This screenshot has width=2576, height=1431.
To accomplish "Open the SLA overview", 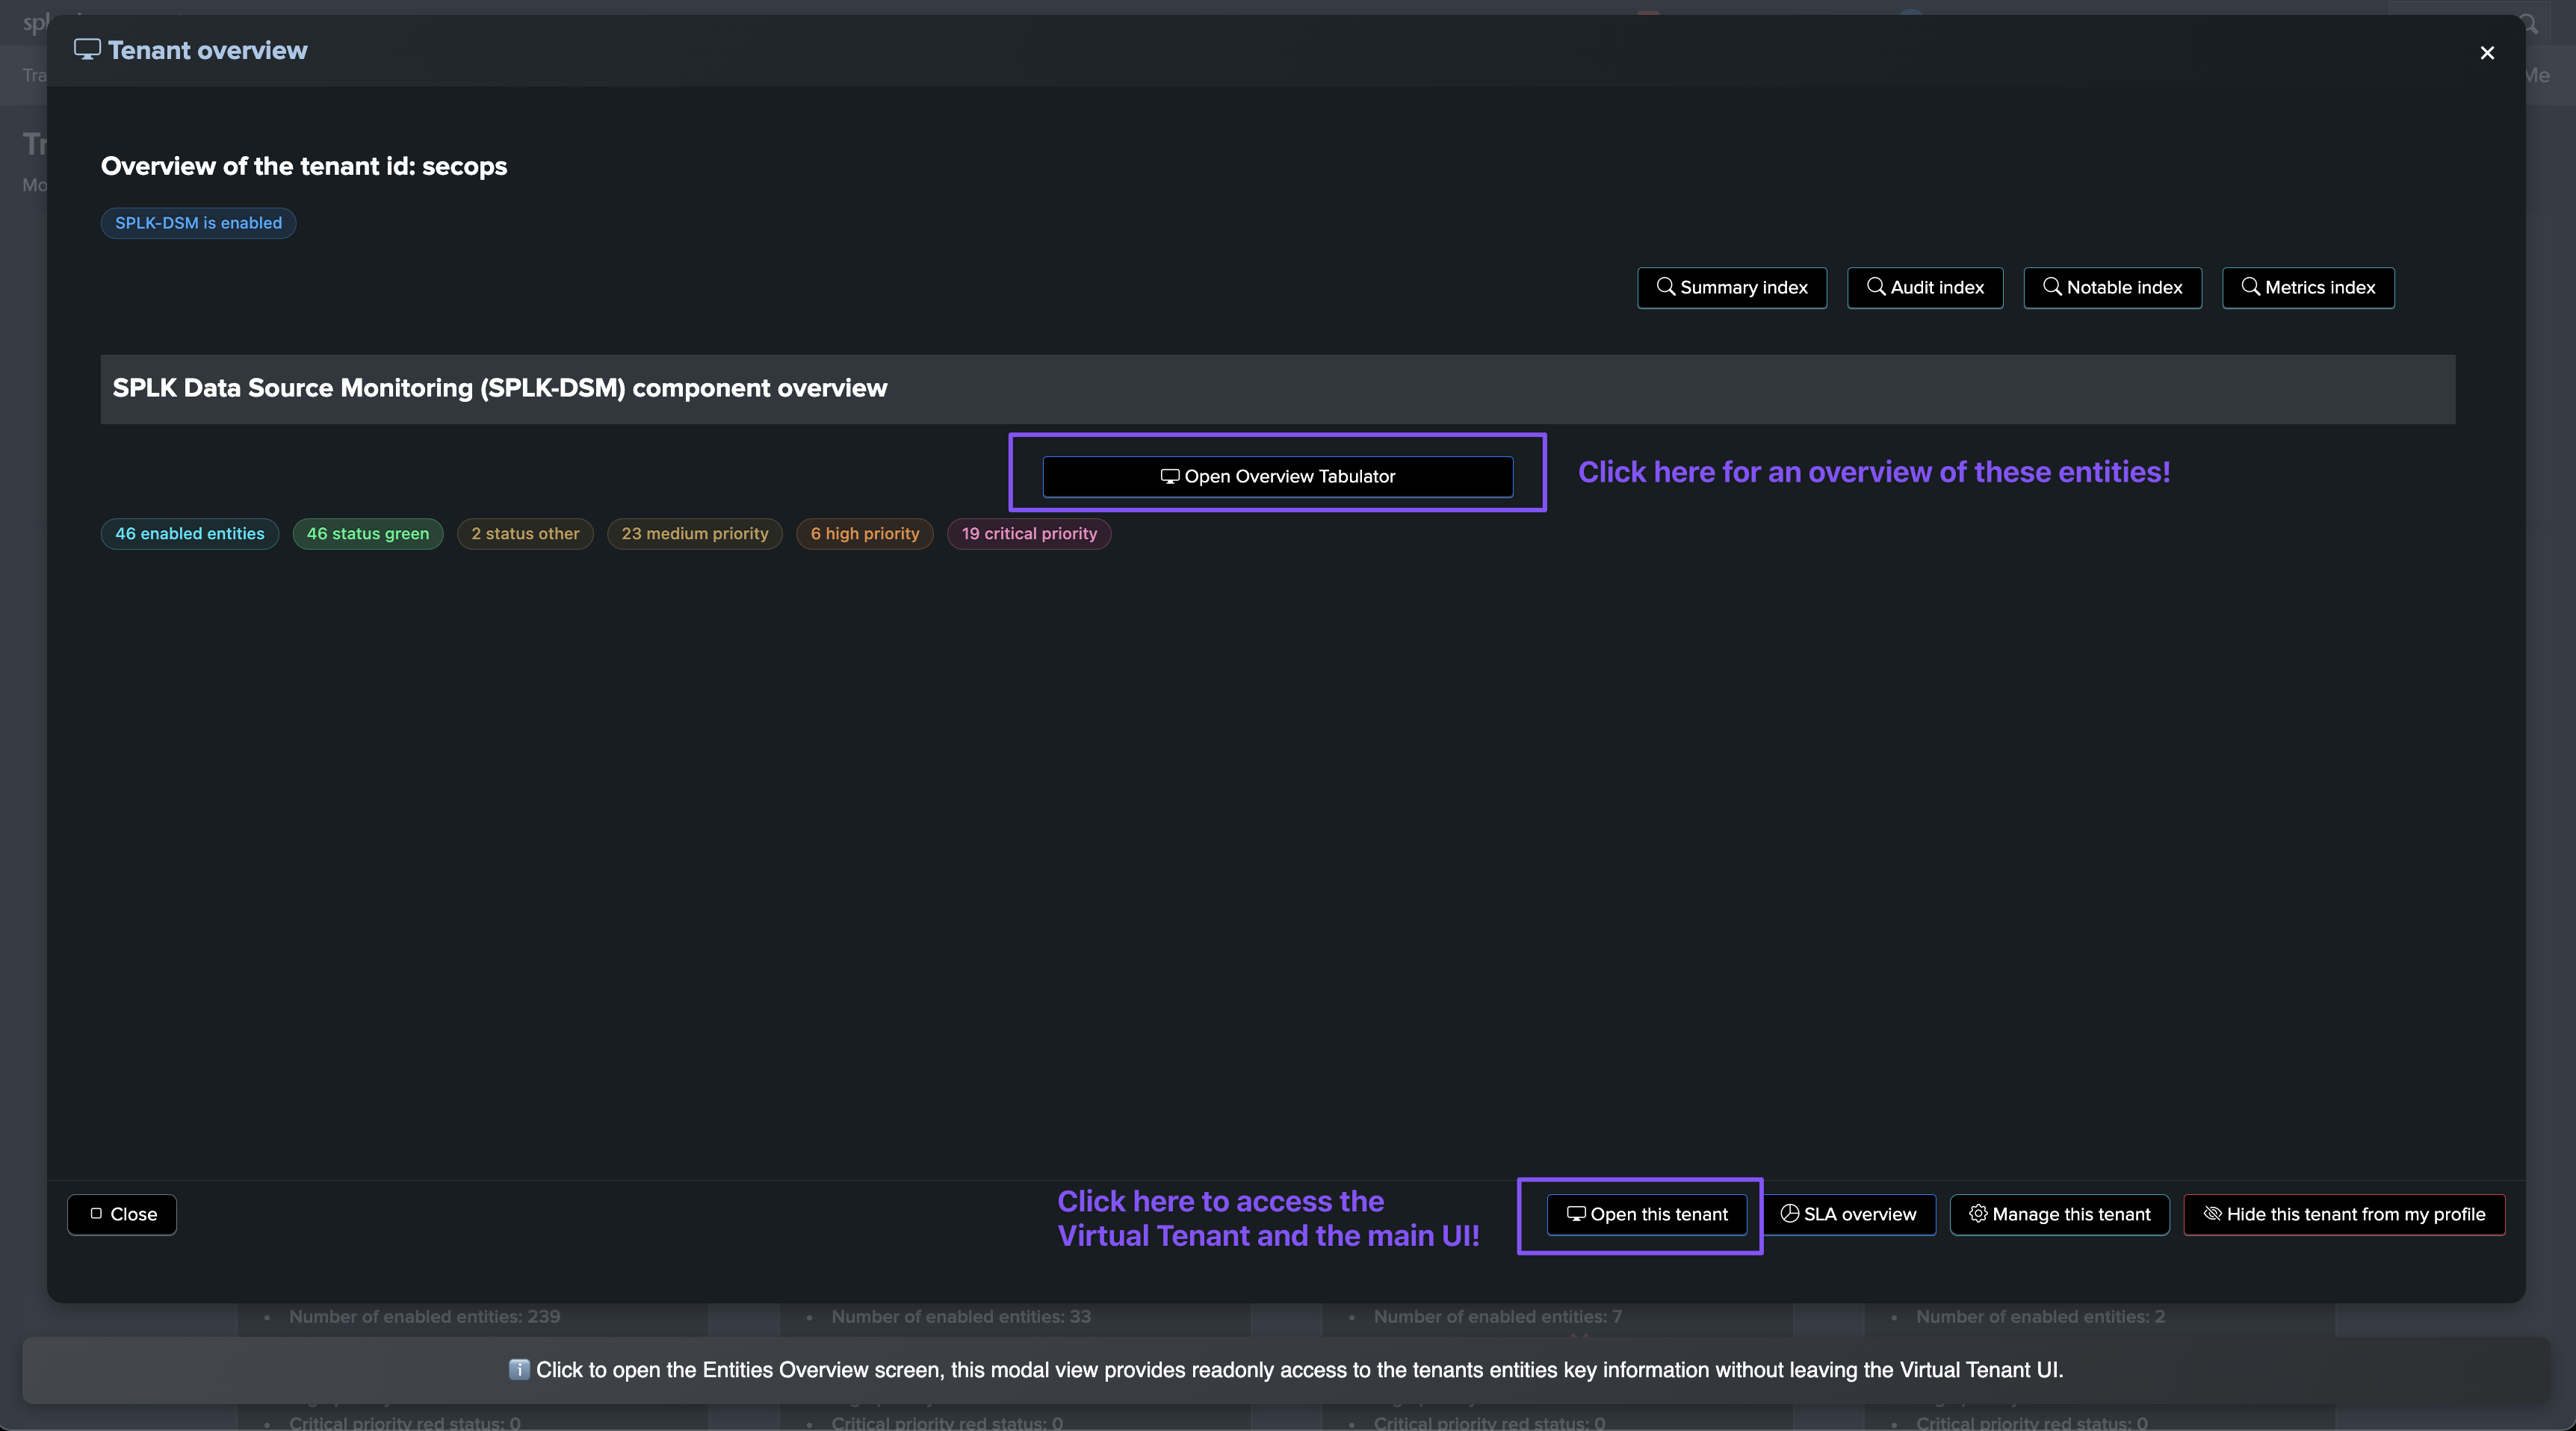I will point(1848,1214).
